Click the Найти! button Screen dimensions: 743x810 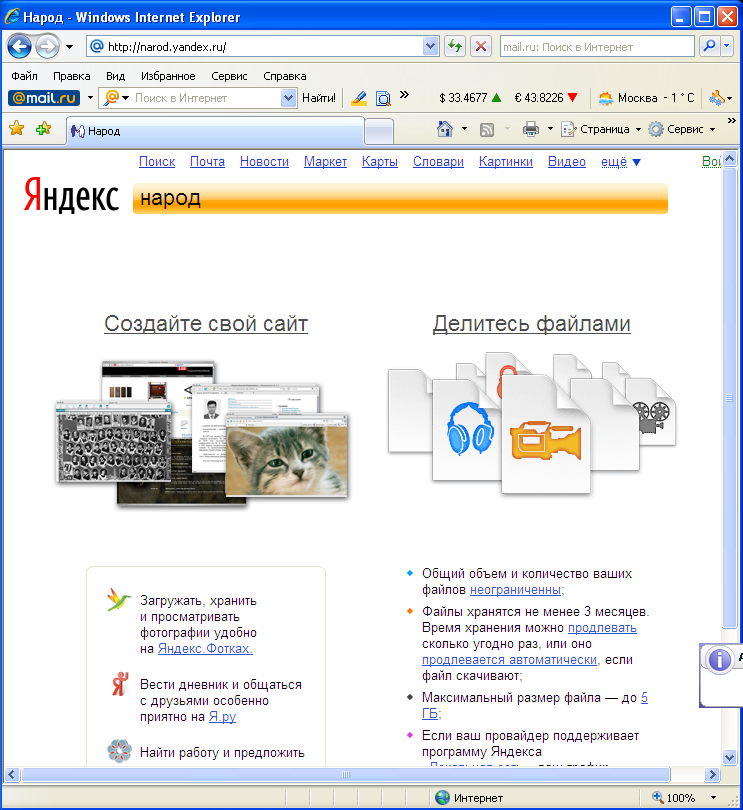click(x=319, y=98)
